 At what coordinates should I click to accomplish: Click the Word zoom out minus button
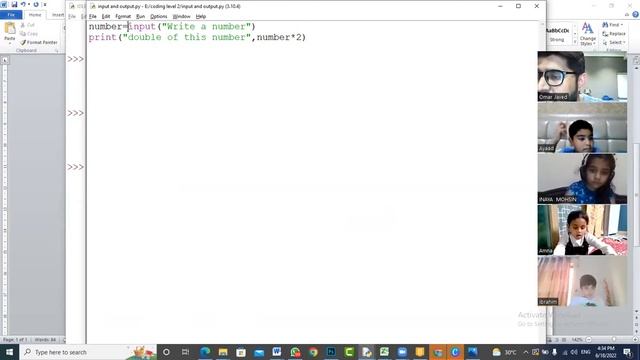point(588,340)
